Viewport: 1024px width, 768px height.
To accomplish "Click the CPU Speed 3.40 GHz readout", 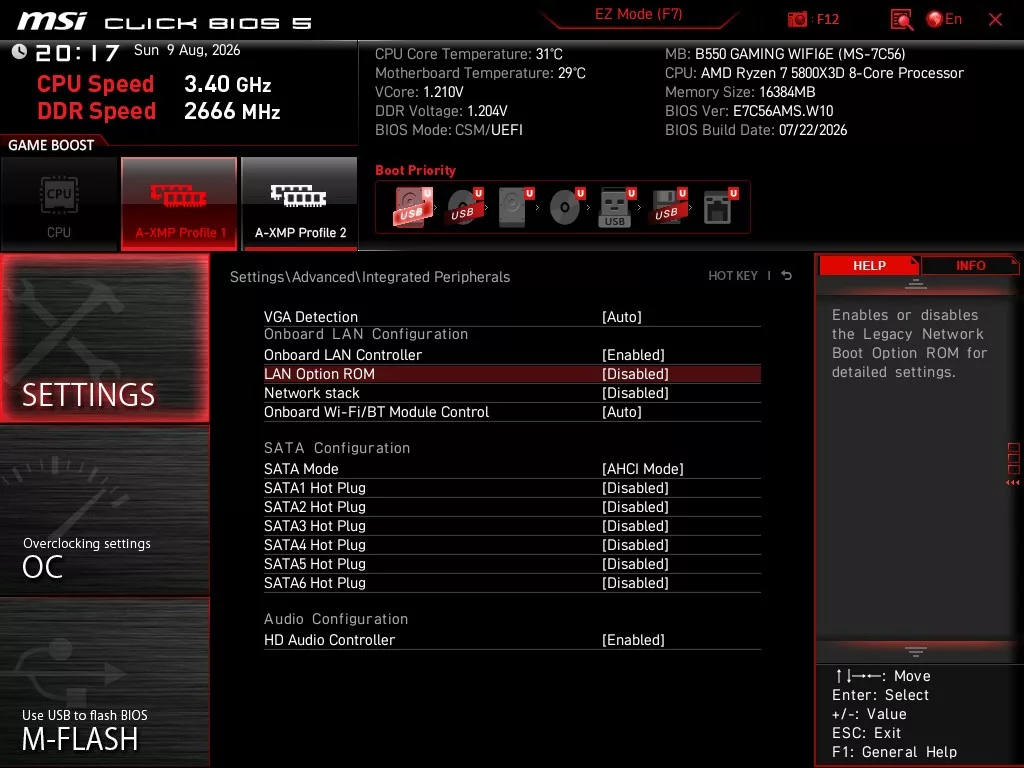I will tap(154, 84).
